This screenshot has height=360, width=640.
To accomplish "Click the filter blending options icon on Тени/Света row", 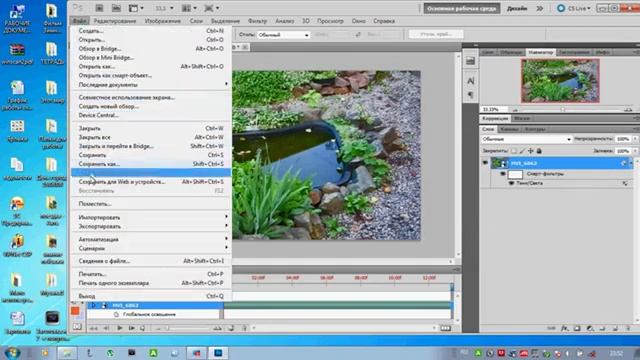I will [625, 183].
